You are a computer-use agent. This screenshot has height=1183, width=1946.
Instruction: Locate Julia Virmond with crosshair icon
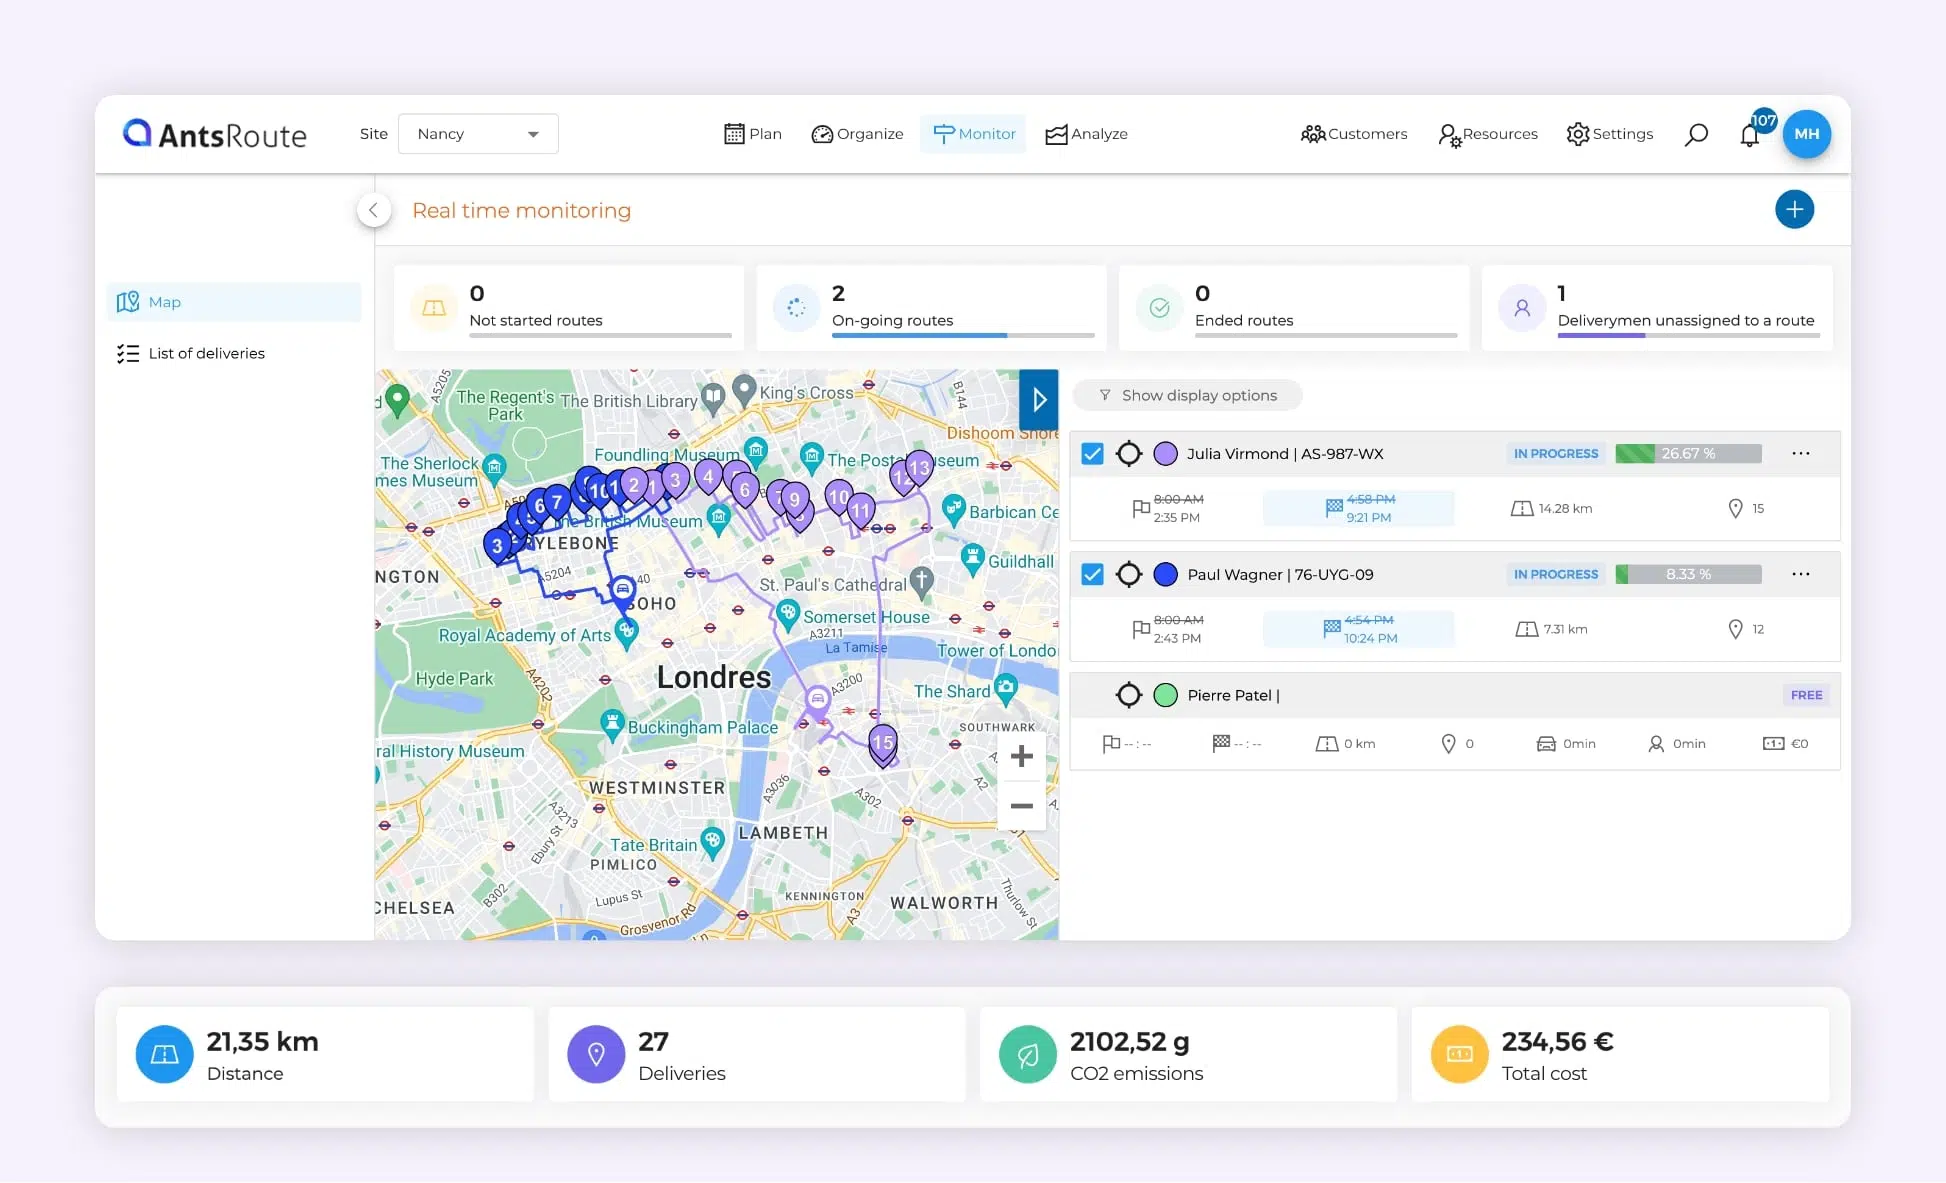tap(1128, 453)
